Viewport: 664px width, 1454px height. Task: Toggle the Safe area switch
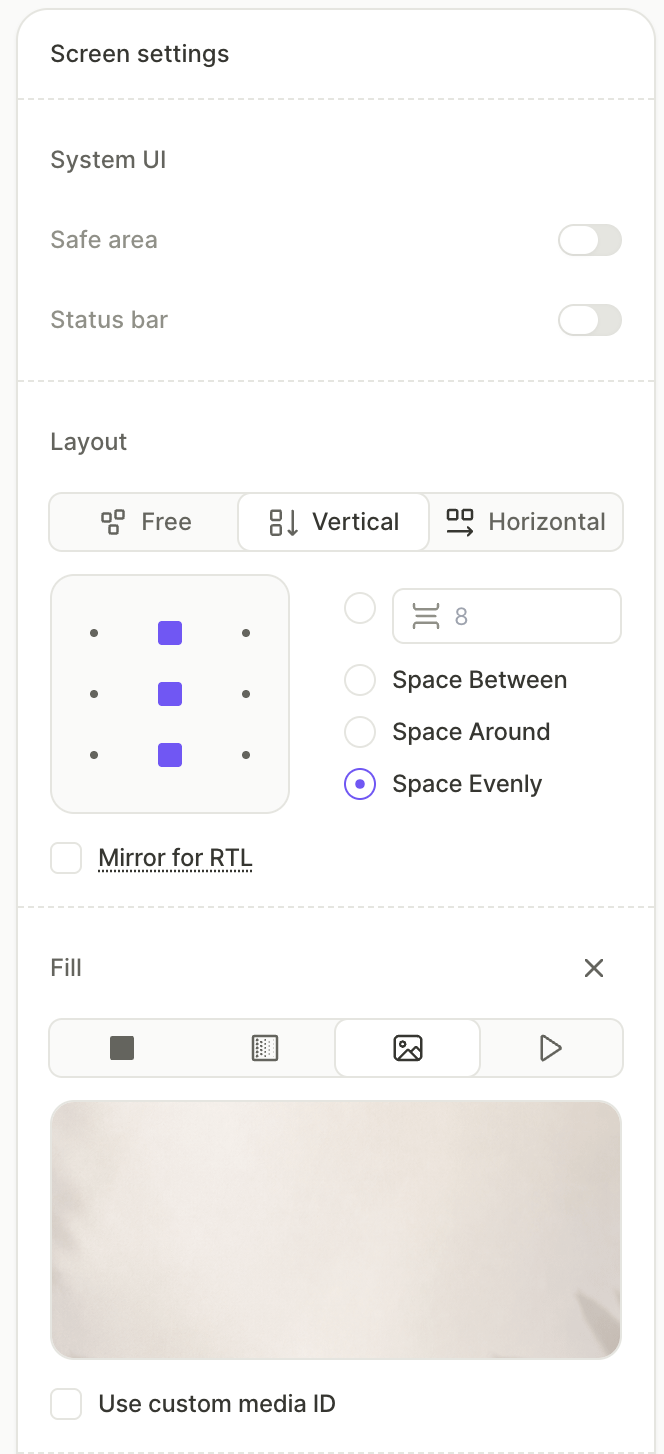tap(590, 240)
